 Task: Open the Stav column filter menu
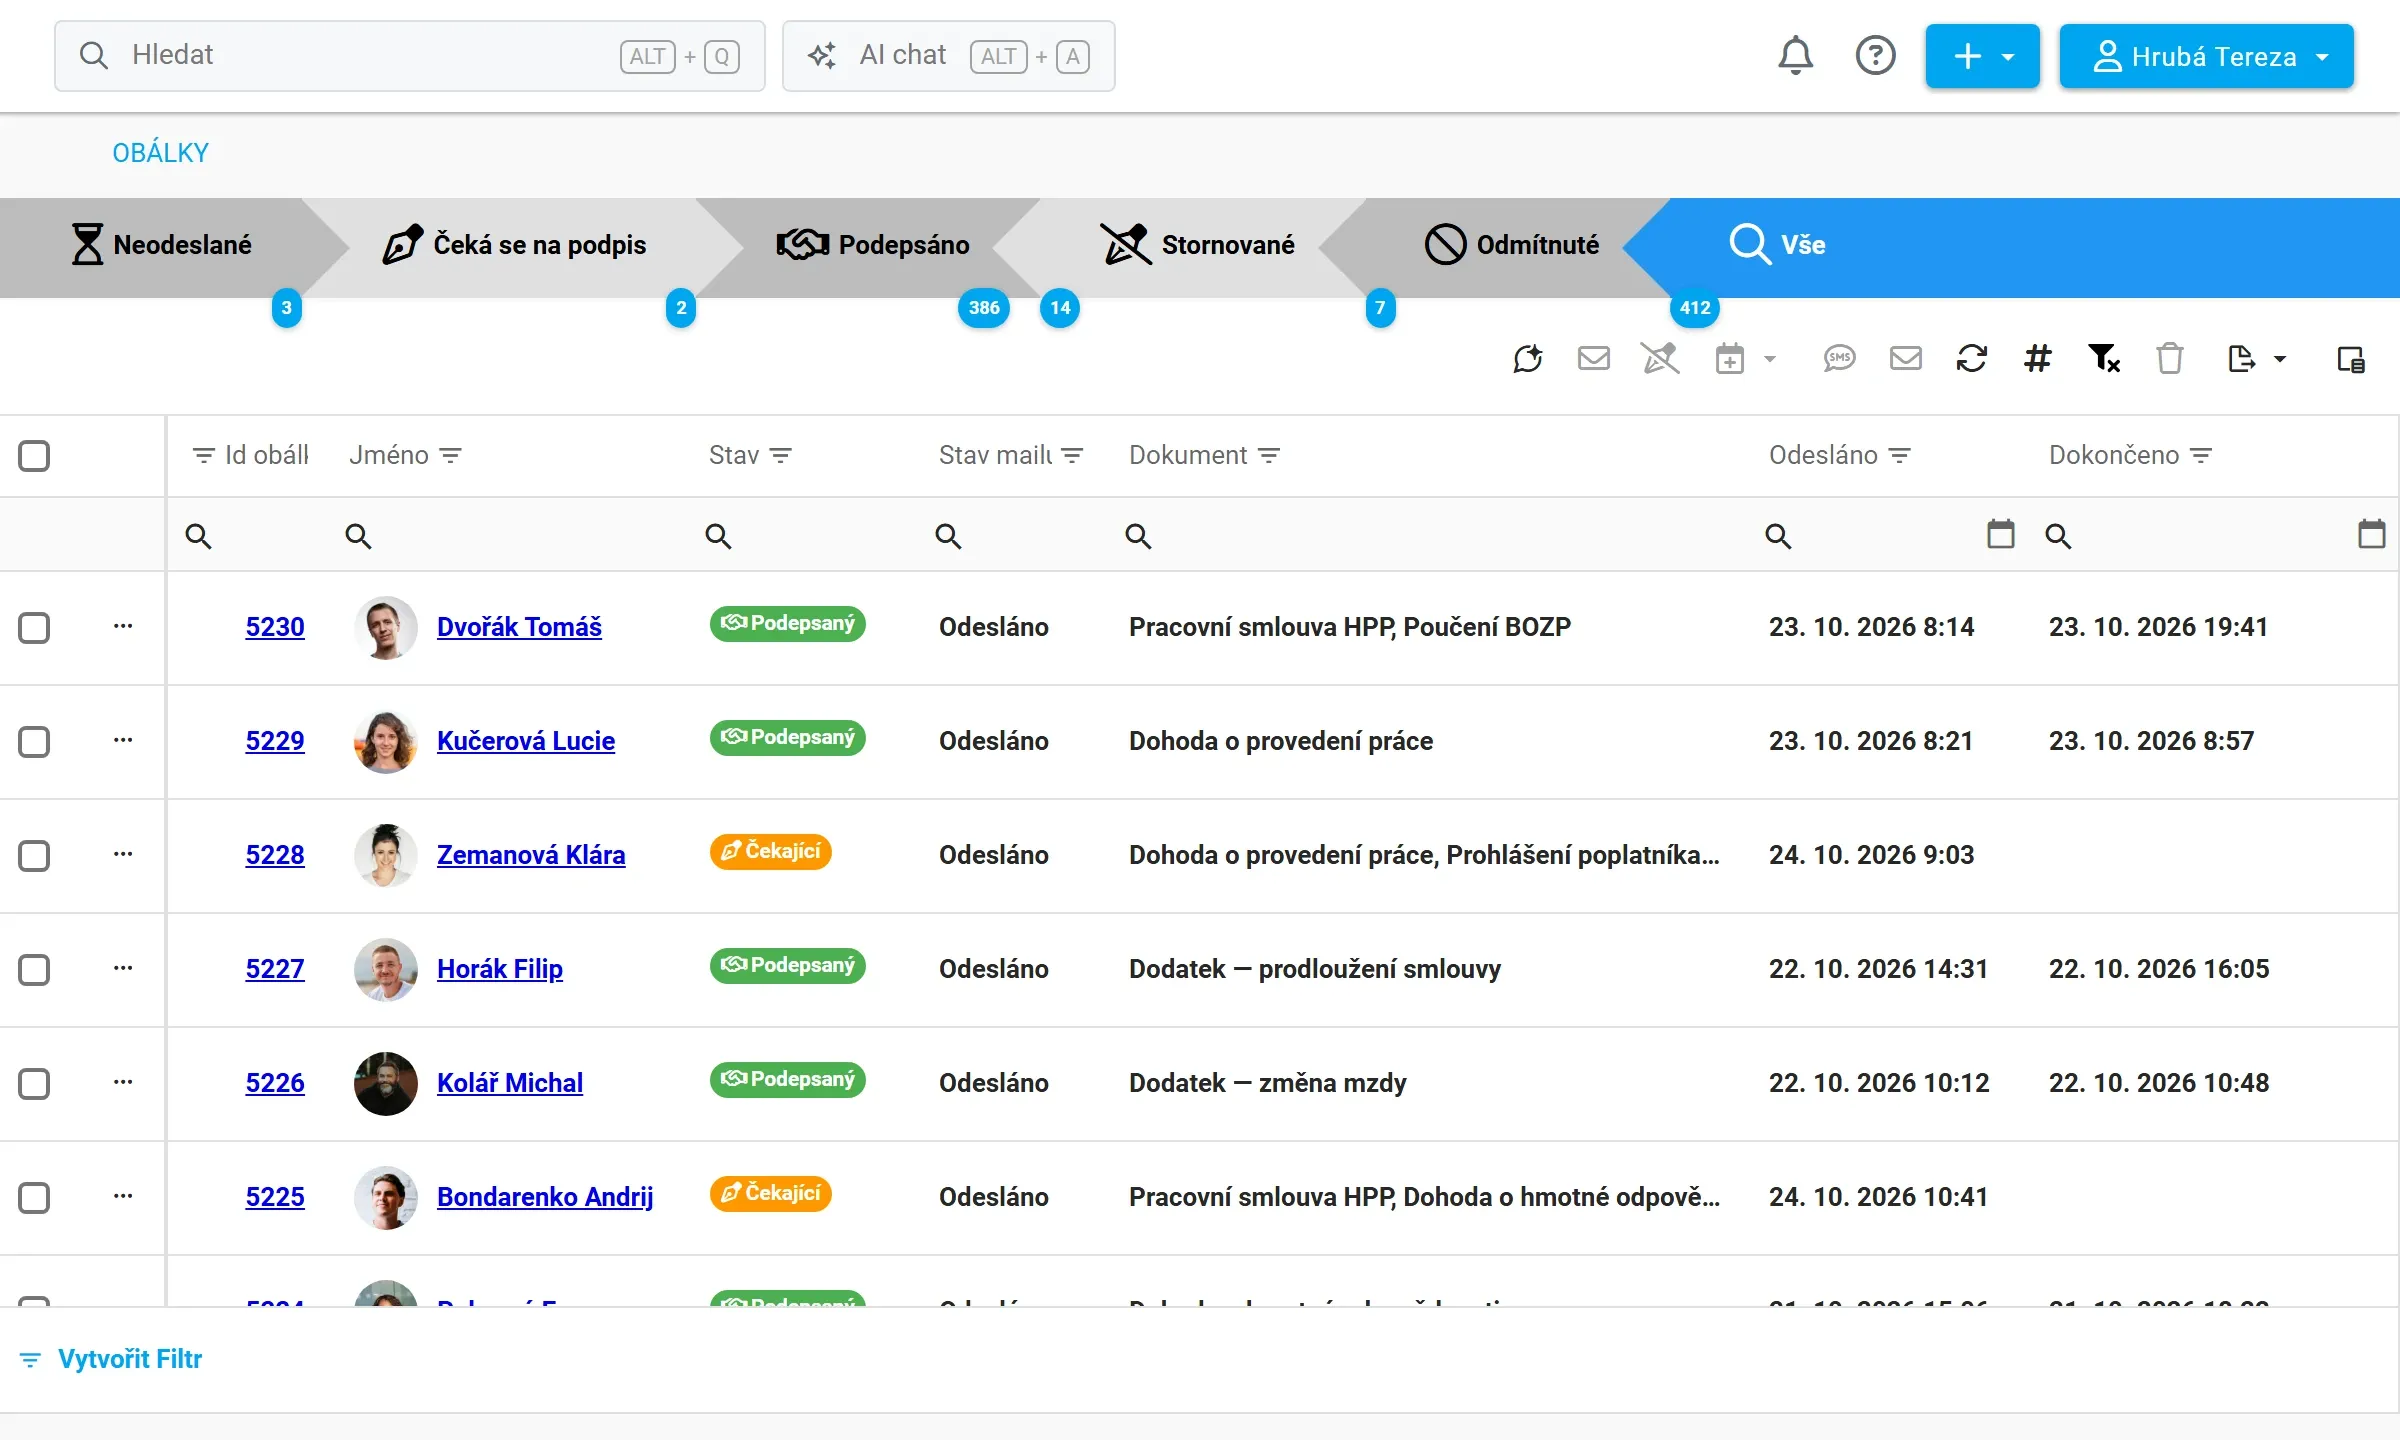tap(781, 456)
